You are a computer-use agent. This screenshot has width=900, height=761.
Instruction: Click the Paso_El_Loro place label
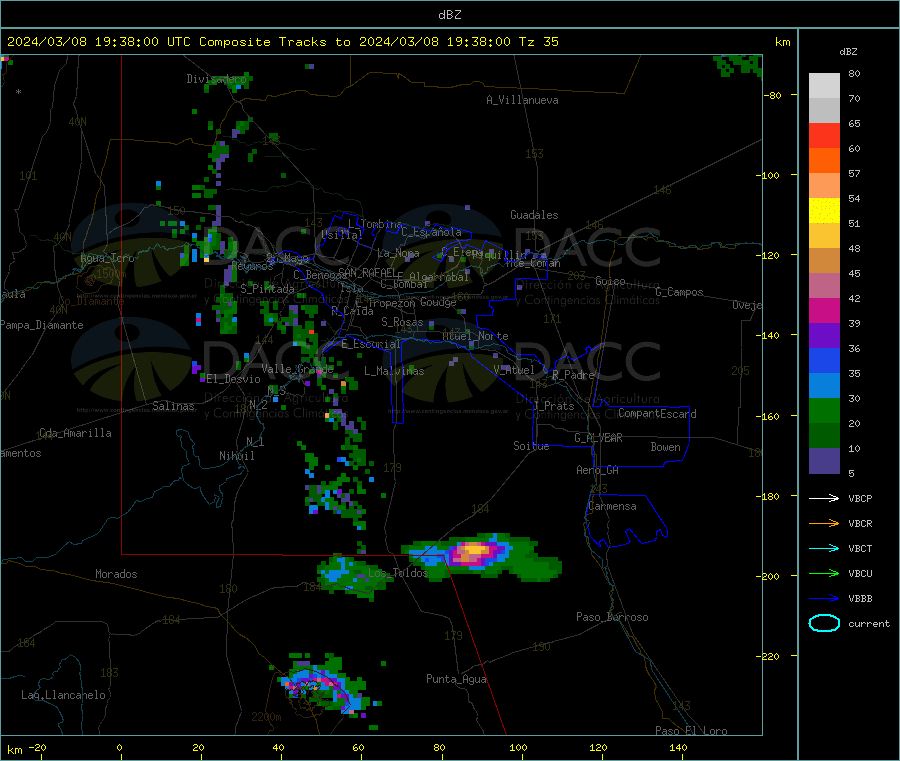point(691,731)
